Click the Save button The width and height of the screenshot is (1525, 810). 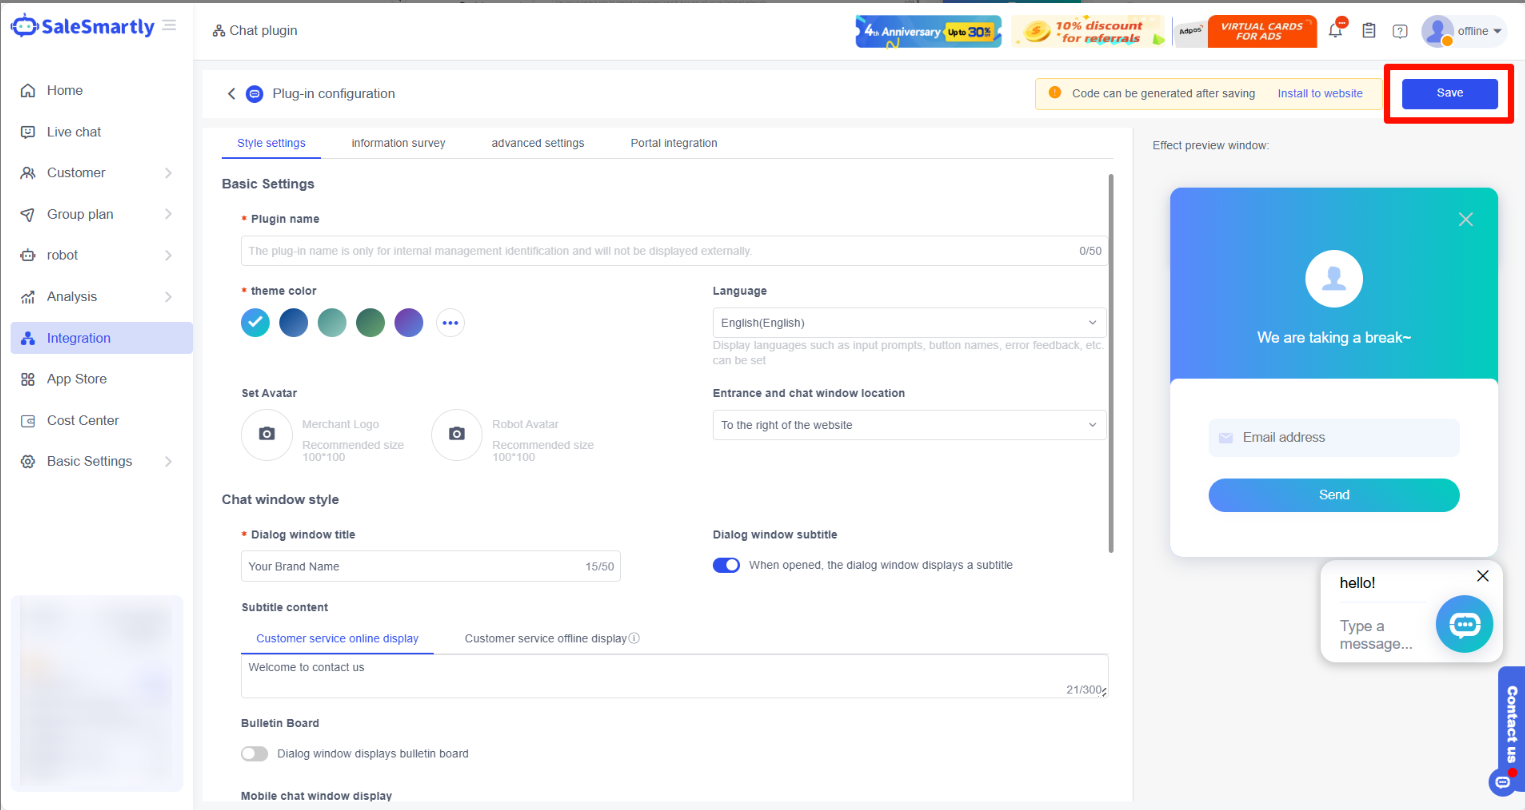1449,93
